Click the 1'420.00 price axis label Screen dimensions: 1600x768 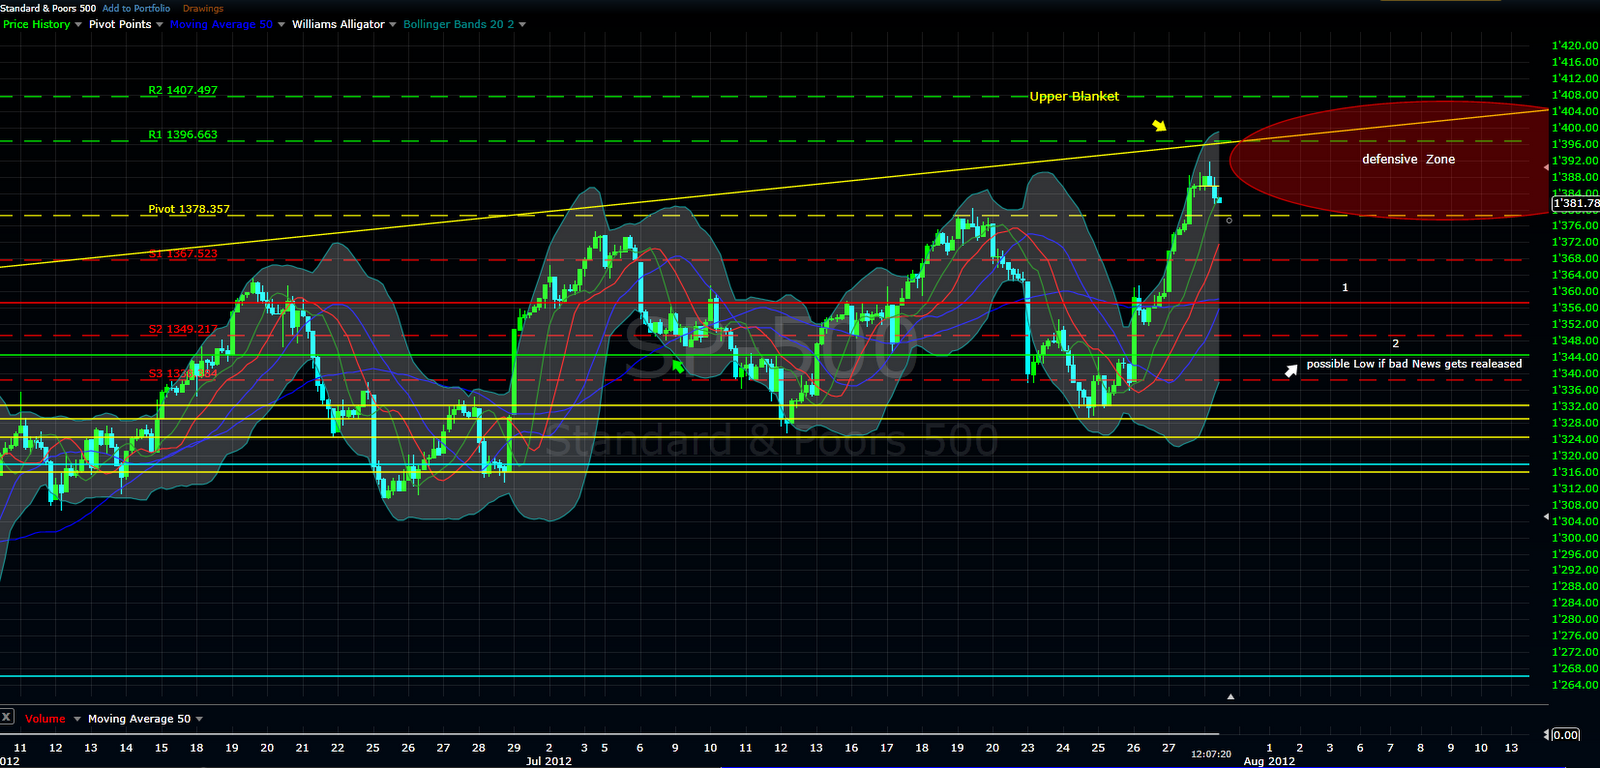pyautogui.click(x=1575, y=45)
